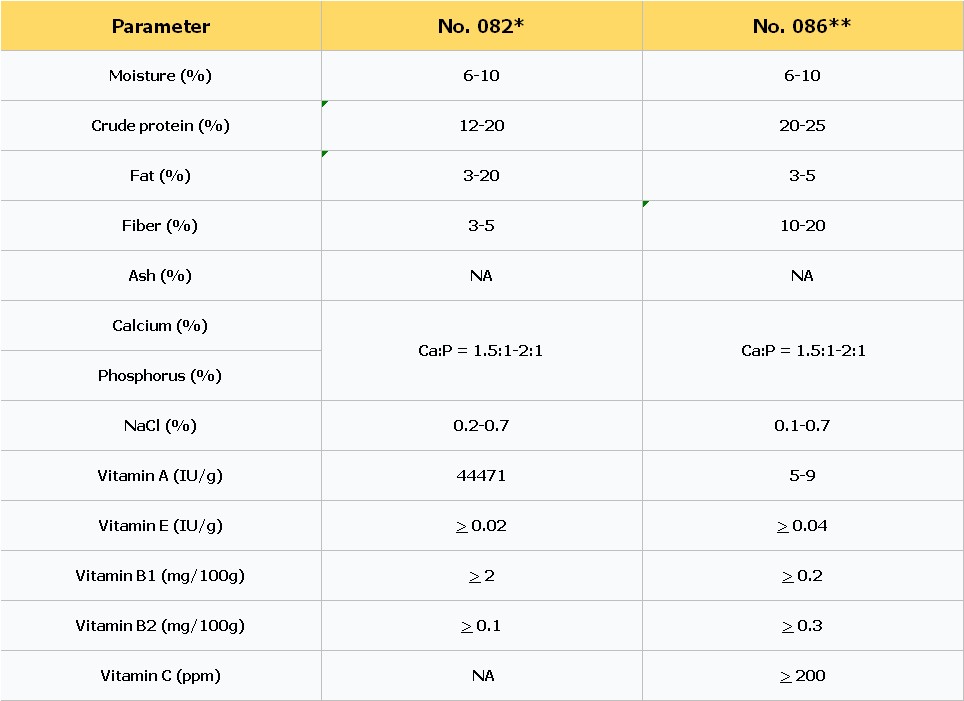
Task: Click the 10-20 fiber value cell
Action: click(802, 226)
